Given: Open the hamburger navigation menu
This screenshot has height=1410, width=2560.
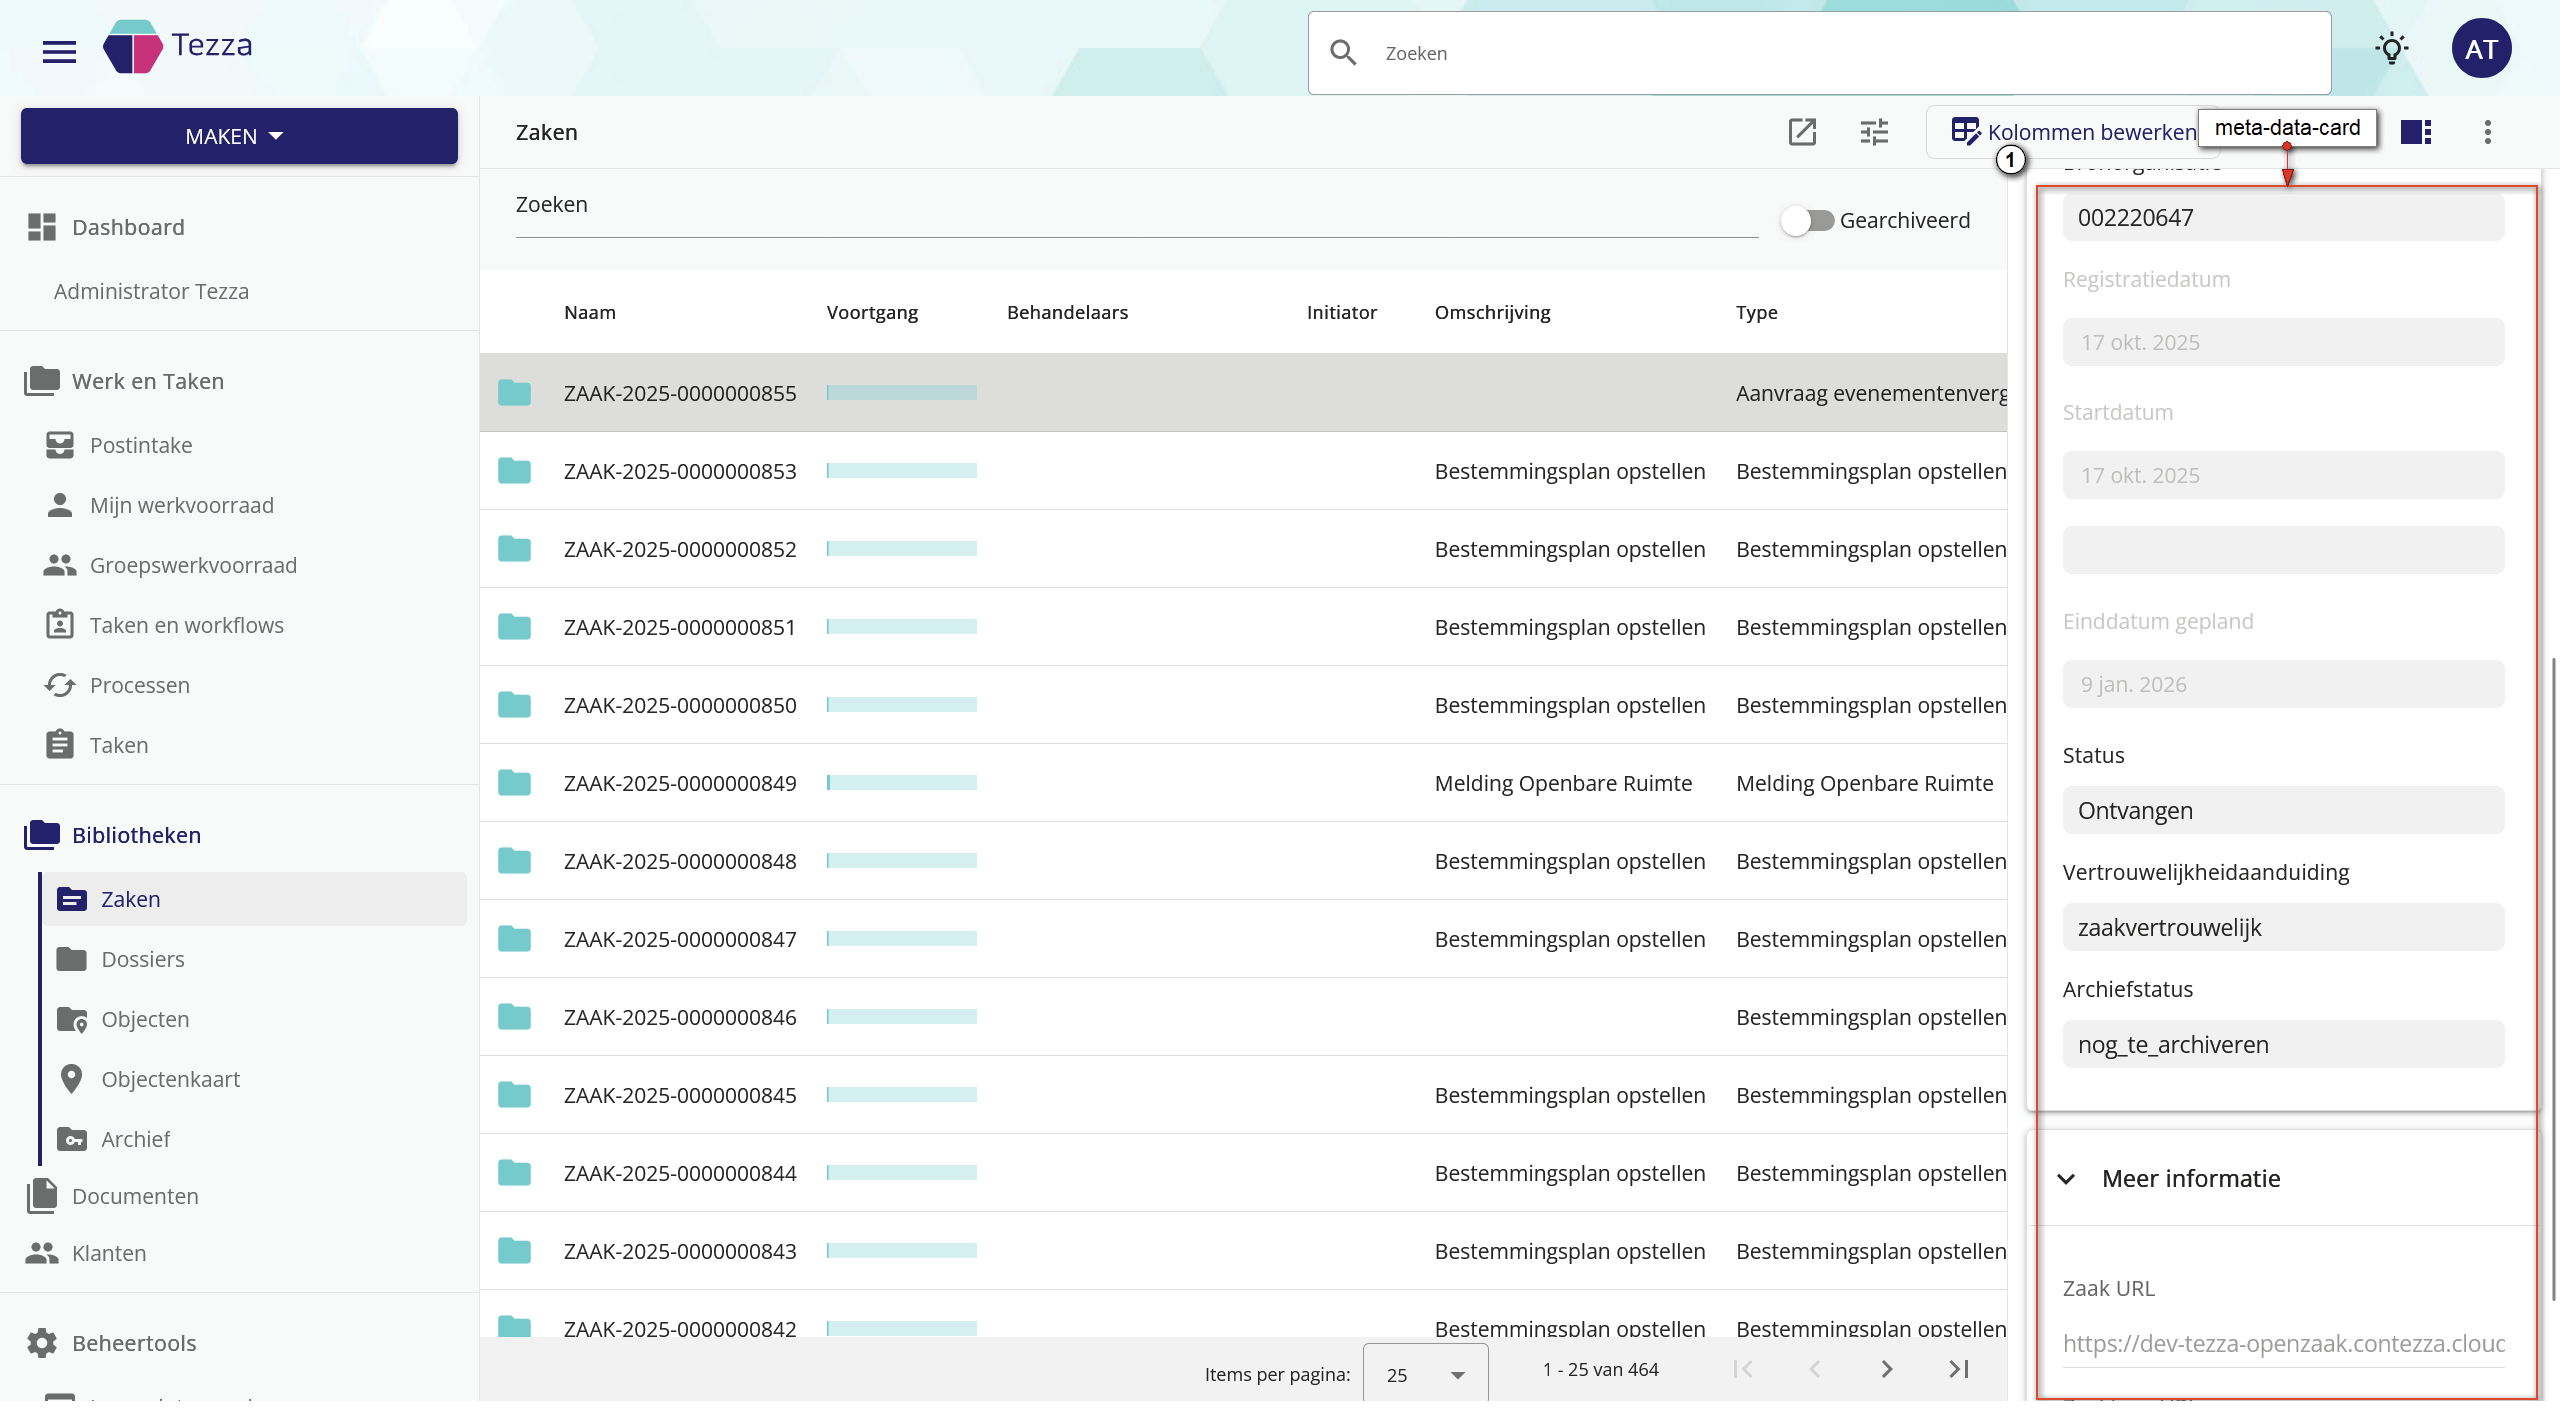Looking at the screenshot, I should pyautogui.click(x=59, y=51).
